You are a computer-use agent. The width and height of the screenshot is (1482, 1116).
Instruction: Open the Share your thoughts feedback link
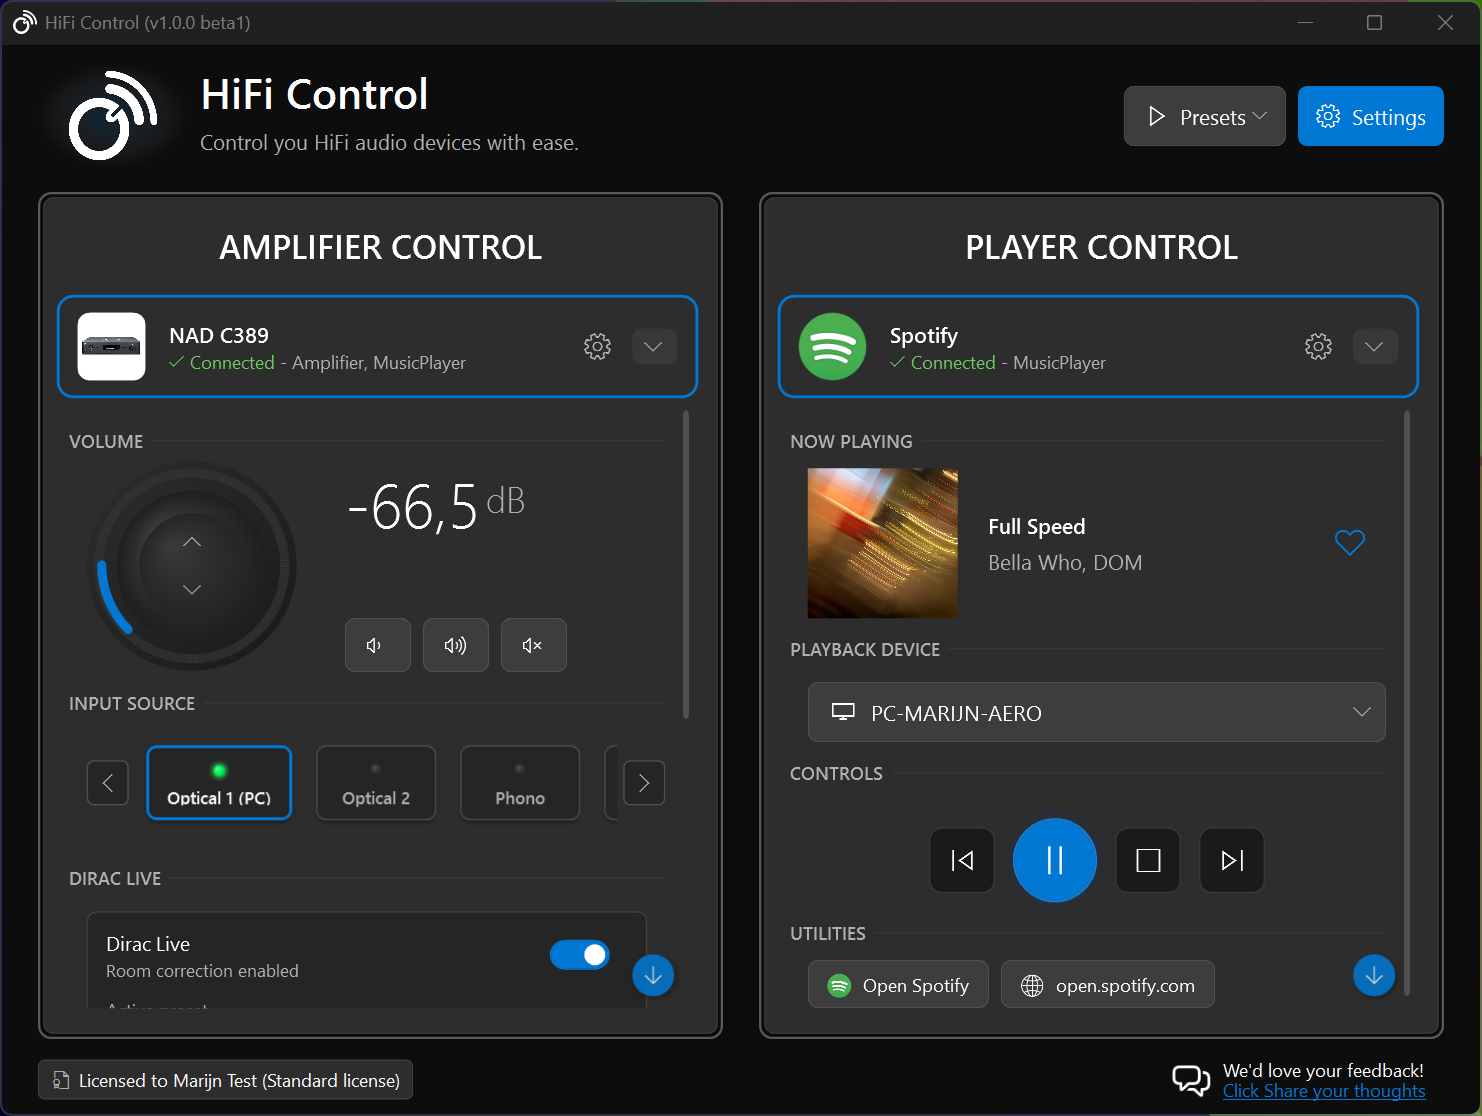click(1324, 1091)
